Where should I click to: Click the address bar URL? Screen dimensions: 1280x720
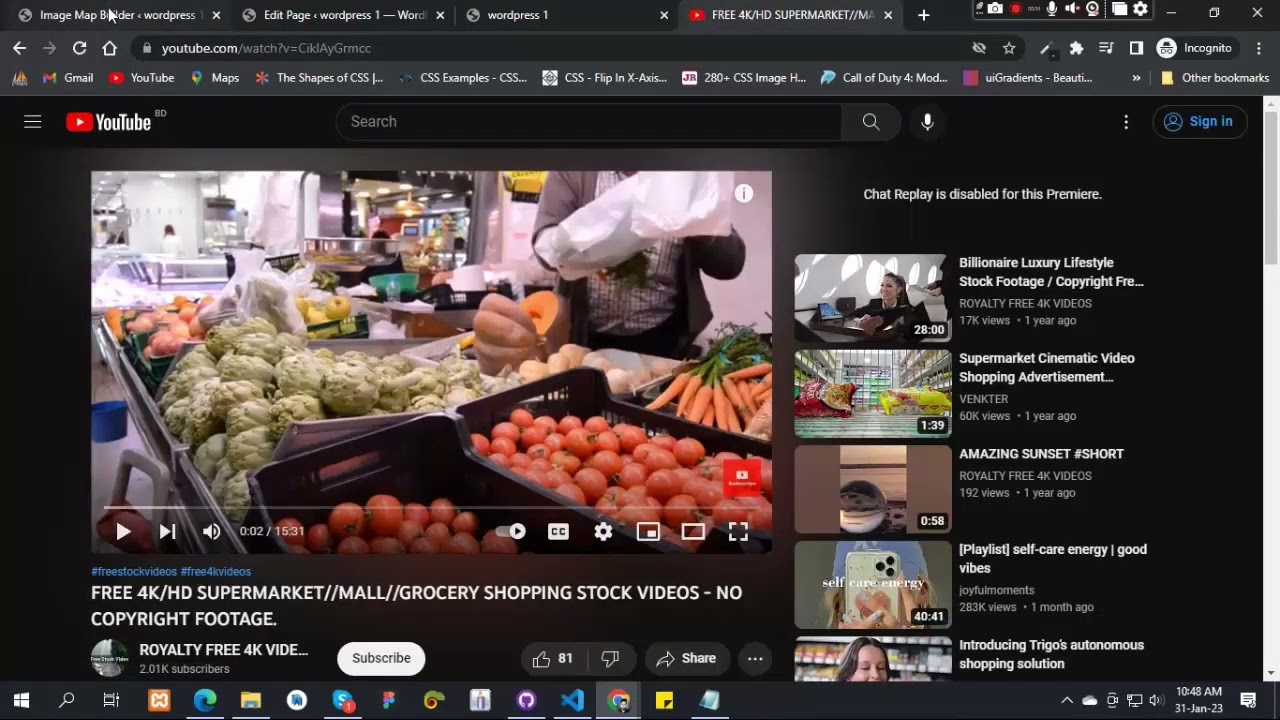[266, 48]
